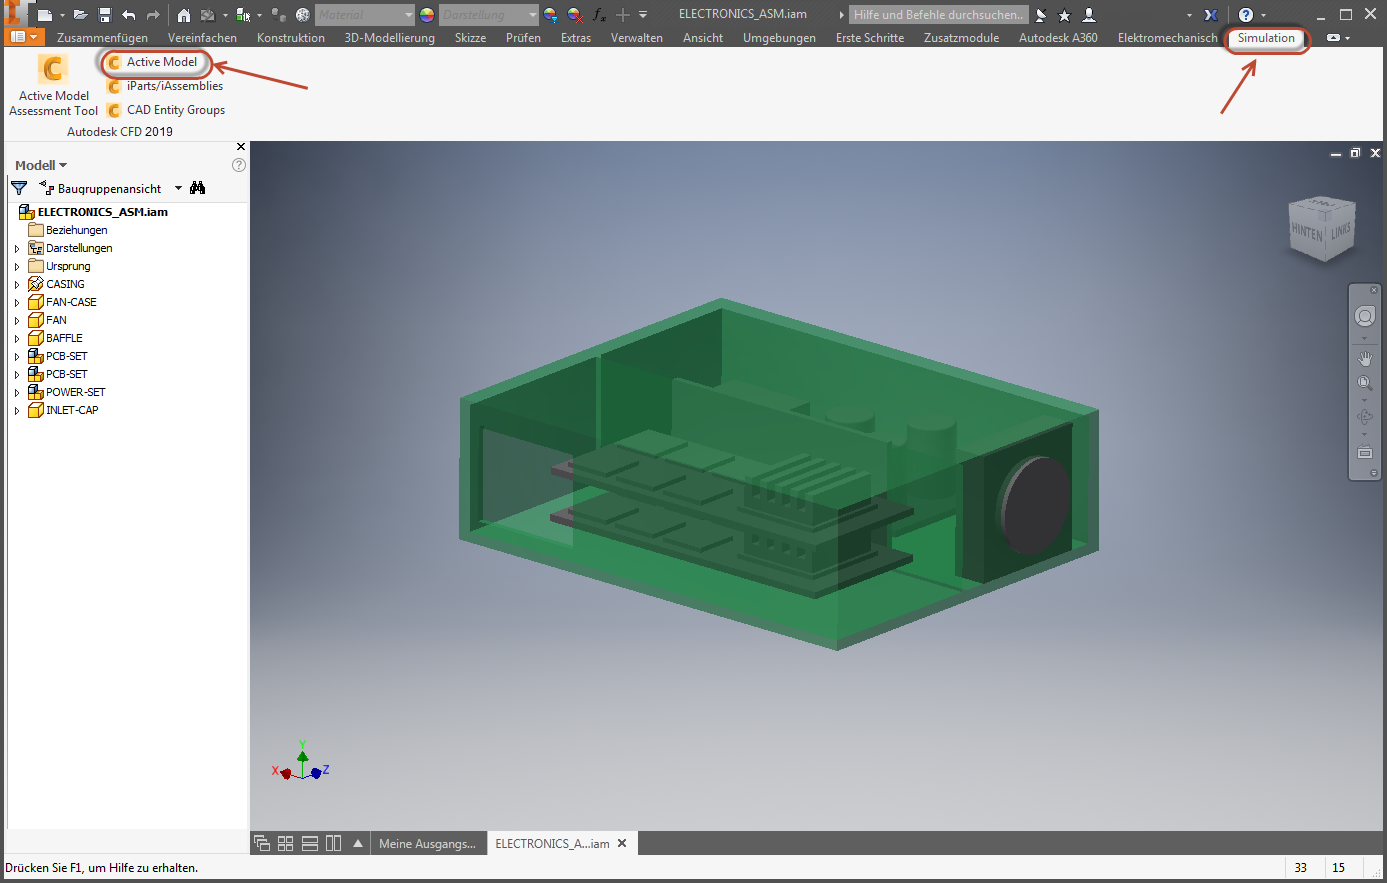Screen dimensions: 1387x883
Task: Click the color wheel appearance icon
Action: (427, 15)
